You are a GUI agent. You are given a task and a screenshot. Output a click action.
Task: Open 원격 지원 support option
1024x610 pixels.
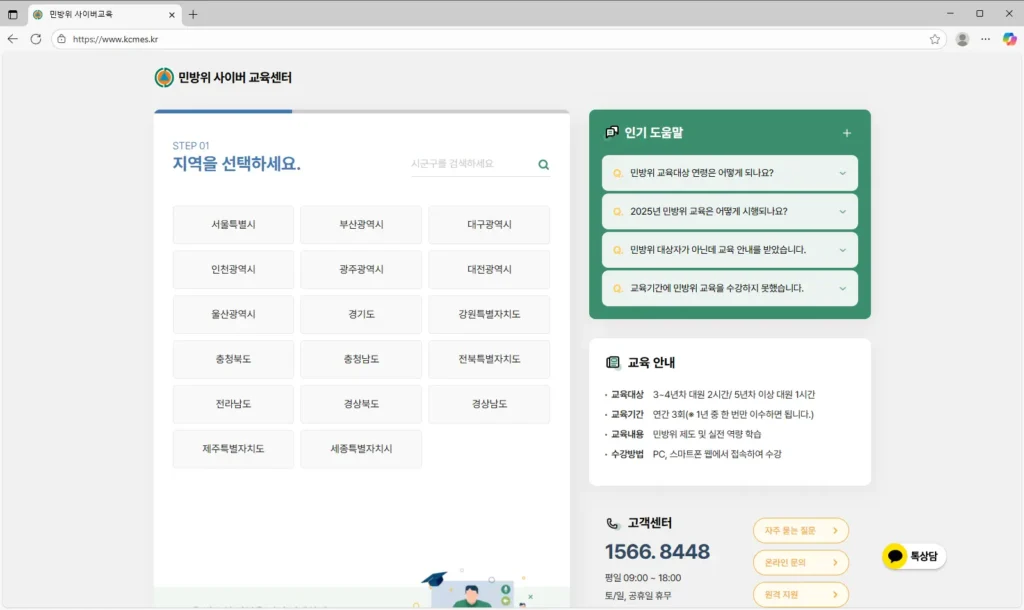pyautogui.click(x=800, y=594)
